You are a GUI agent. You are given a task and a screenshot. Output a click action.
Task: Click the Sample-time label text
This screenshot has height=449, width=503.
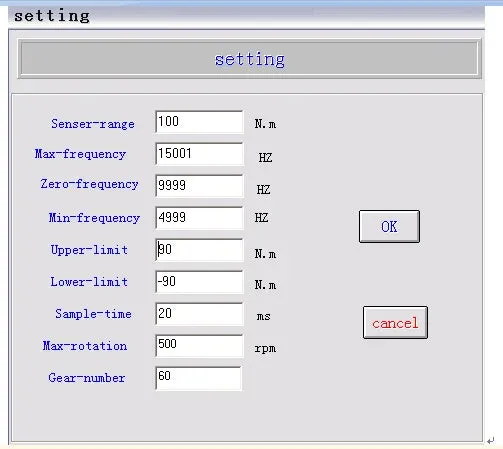93,314
